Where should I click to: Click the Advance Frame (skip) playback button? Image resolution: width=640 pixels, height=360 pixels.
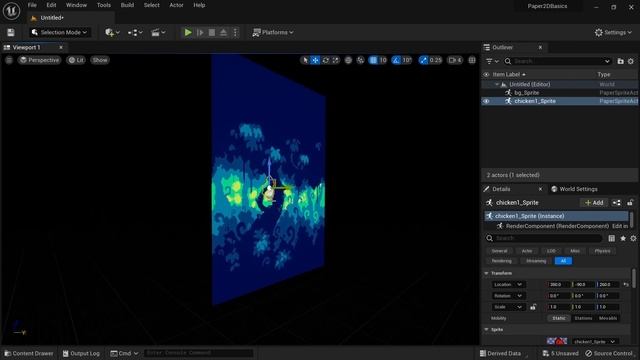click(200, 32)
